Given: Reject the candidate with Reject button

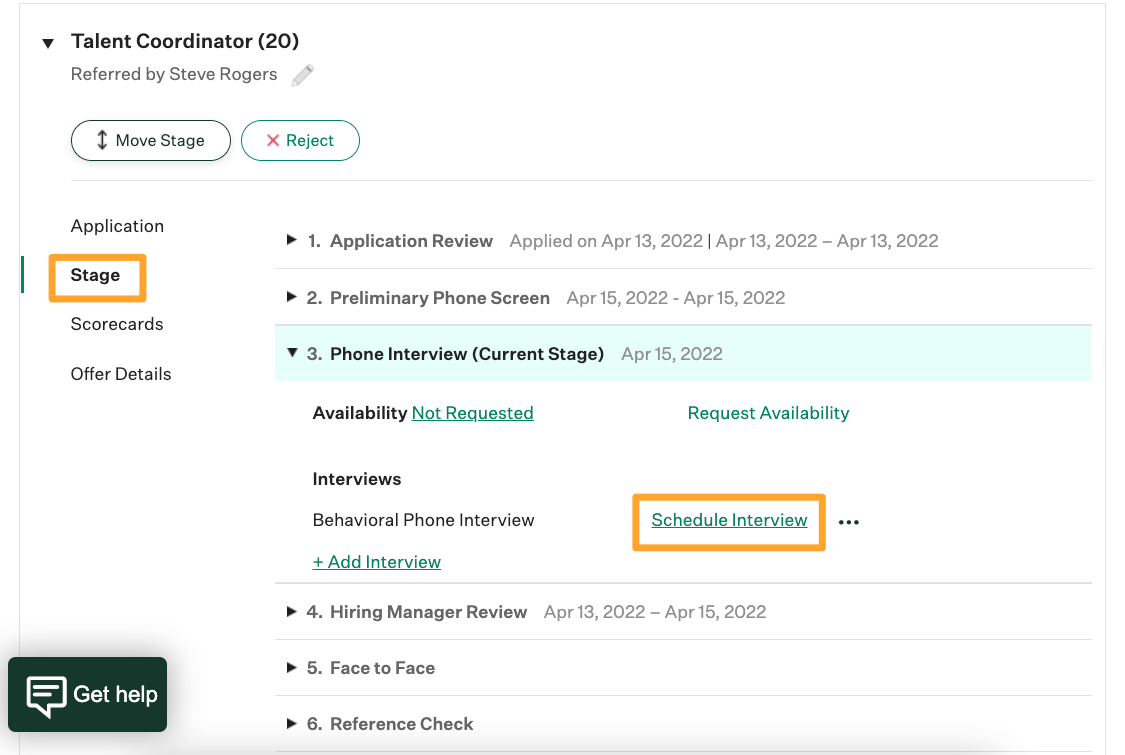Looking at the screenshot, I should click(x=300, y=141).
